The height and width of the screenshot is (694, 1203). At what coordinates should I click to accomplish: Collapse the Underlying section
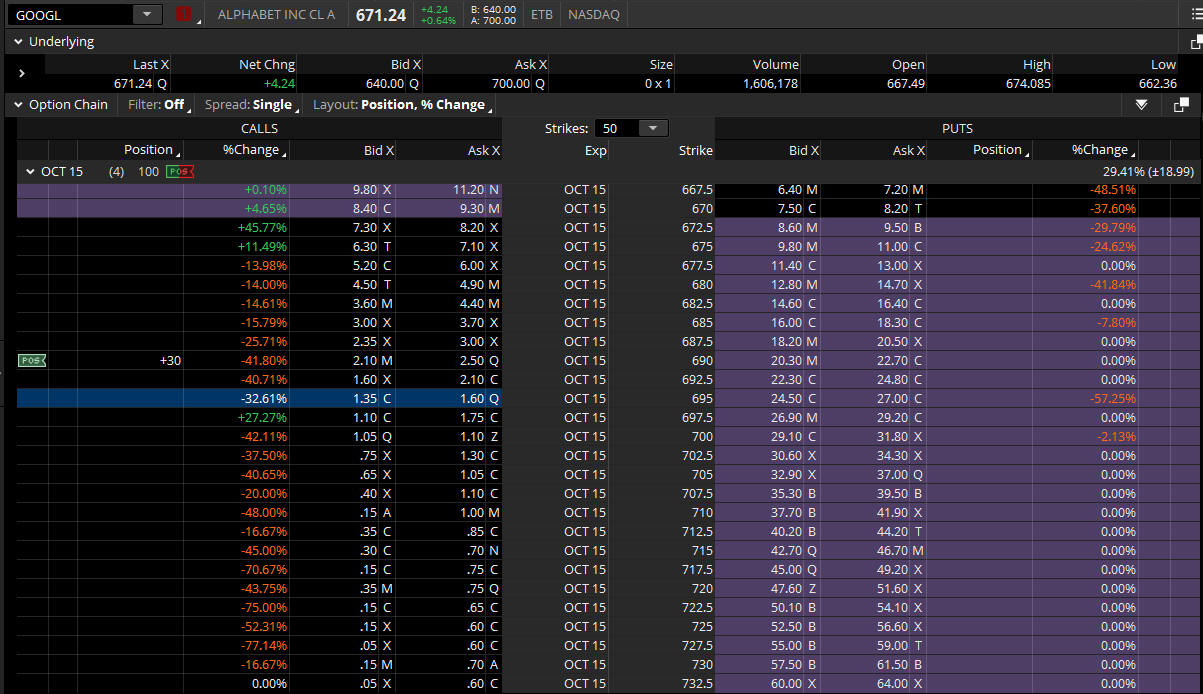[17, 42]
